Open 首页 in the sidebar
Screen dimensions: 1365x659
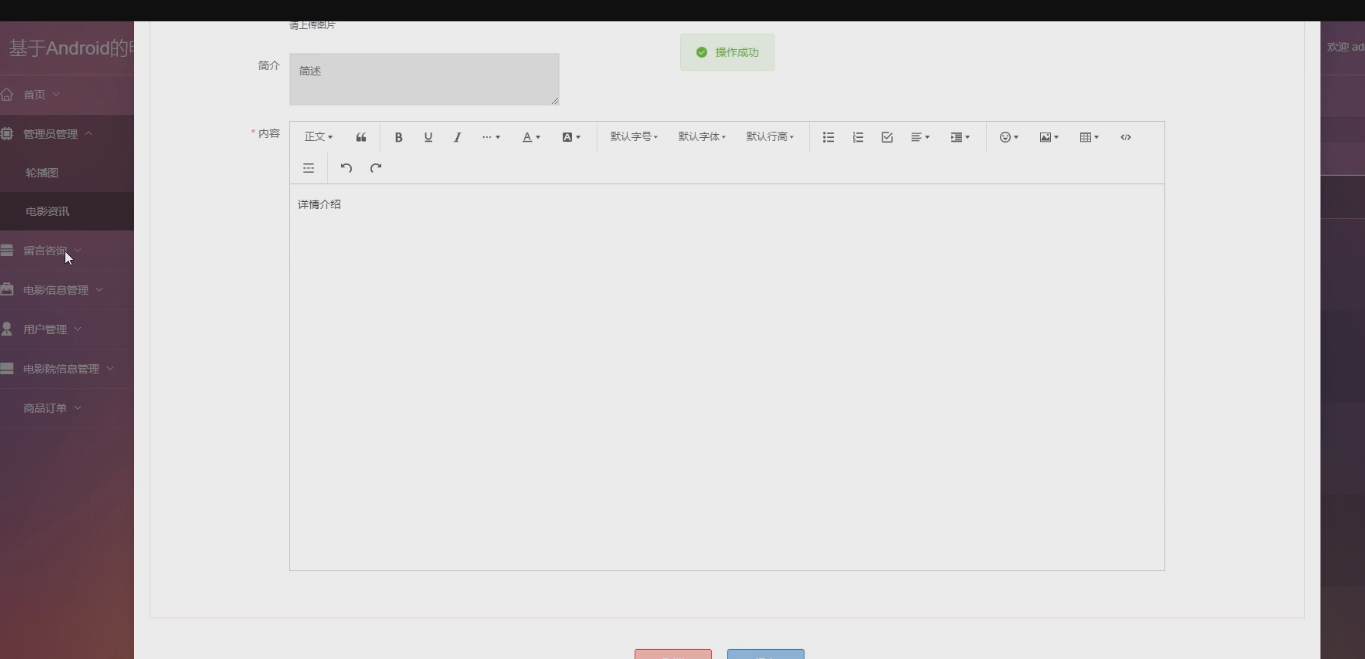66,94
